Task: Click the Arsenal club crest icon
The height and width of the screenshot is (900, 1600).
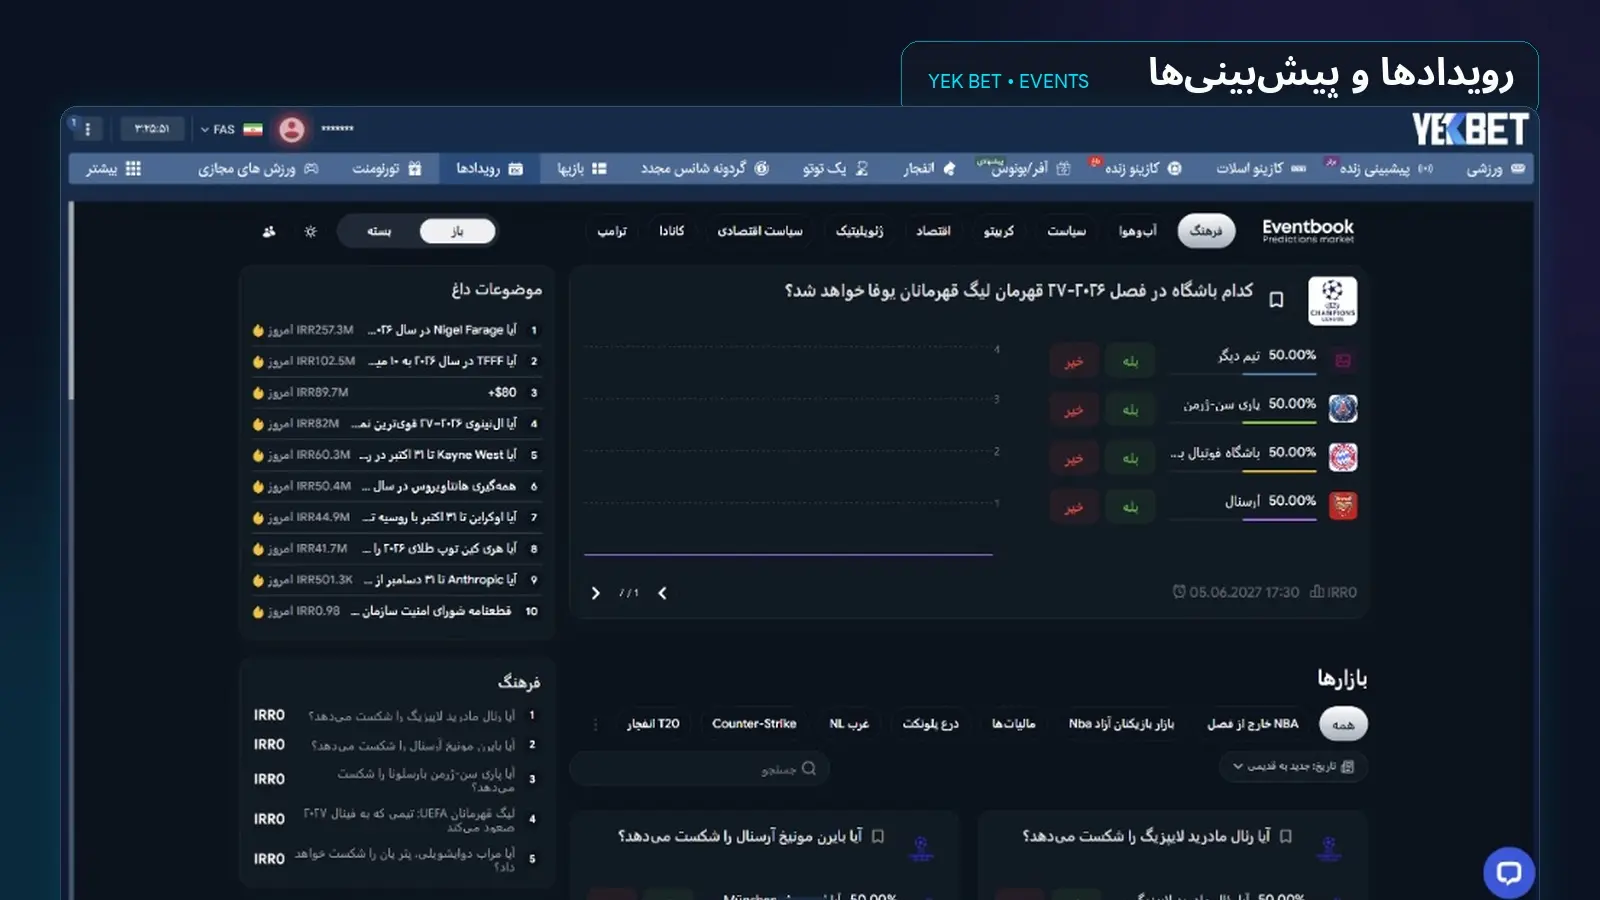Action: click(x=1342, y=505)
